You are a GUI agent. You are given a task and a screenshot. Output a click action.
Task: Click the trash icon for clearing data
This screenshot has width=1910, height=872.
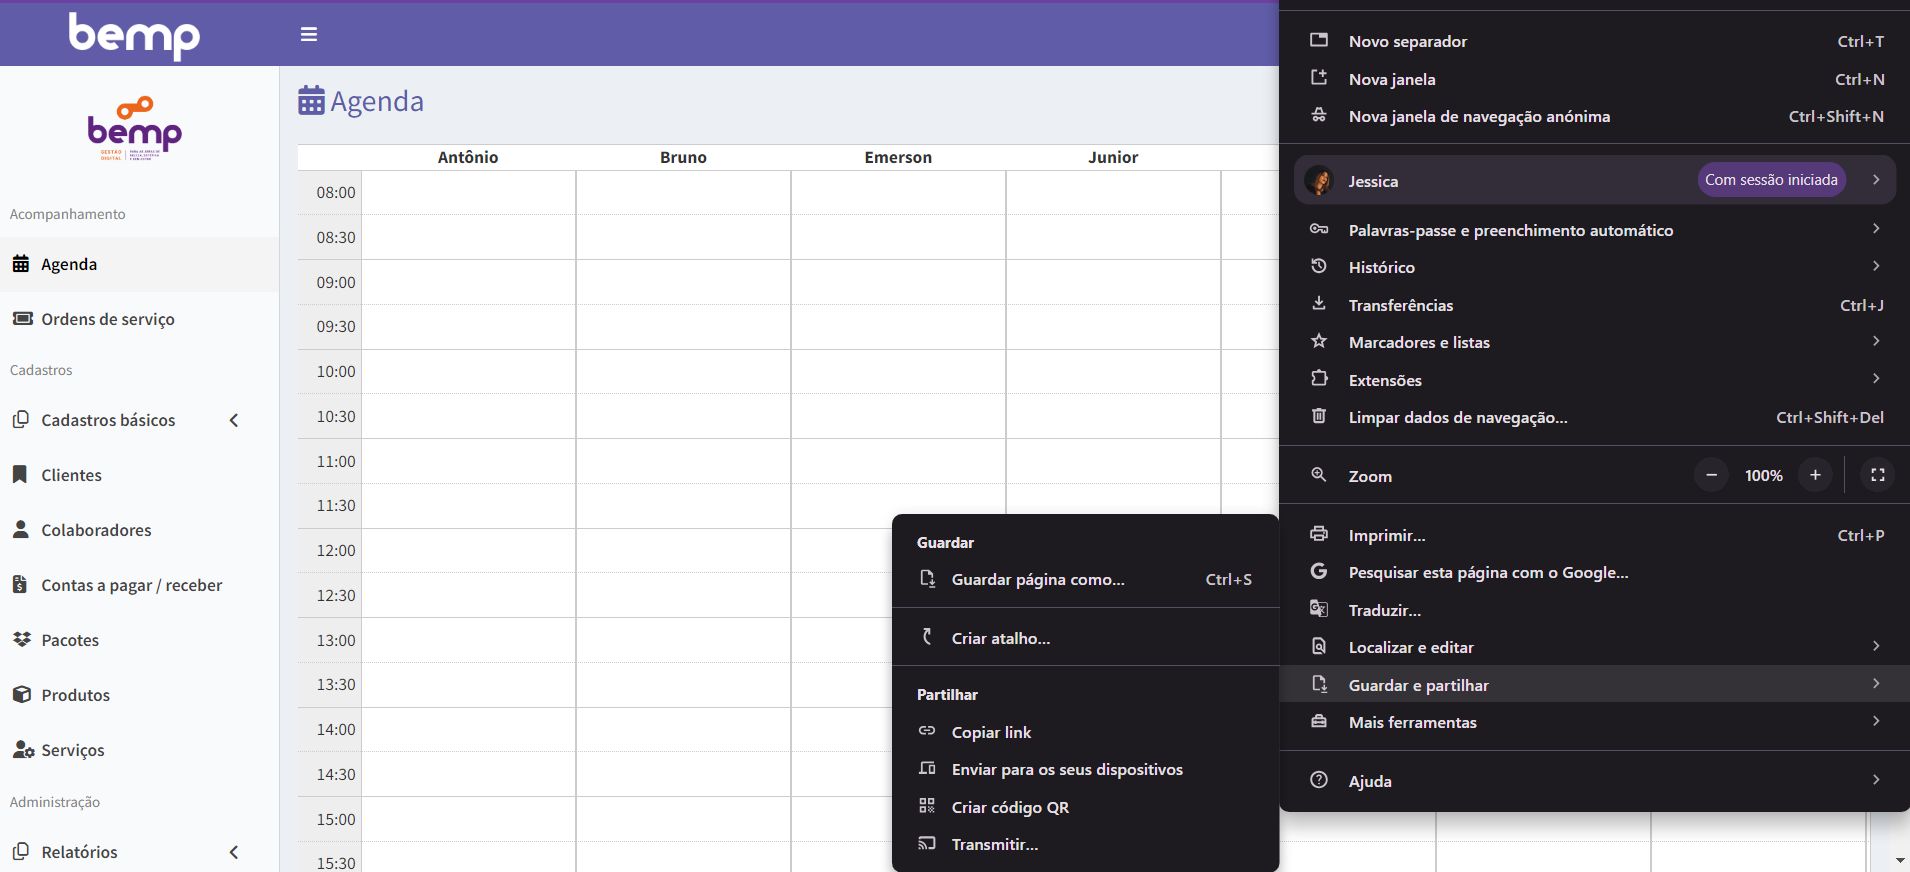1319,416
